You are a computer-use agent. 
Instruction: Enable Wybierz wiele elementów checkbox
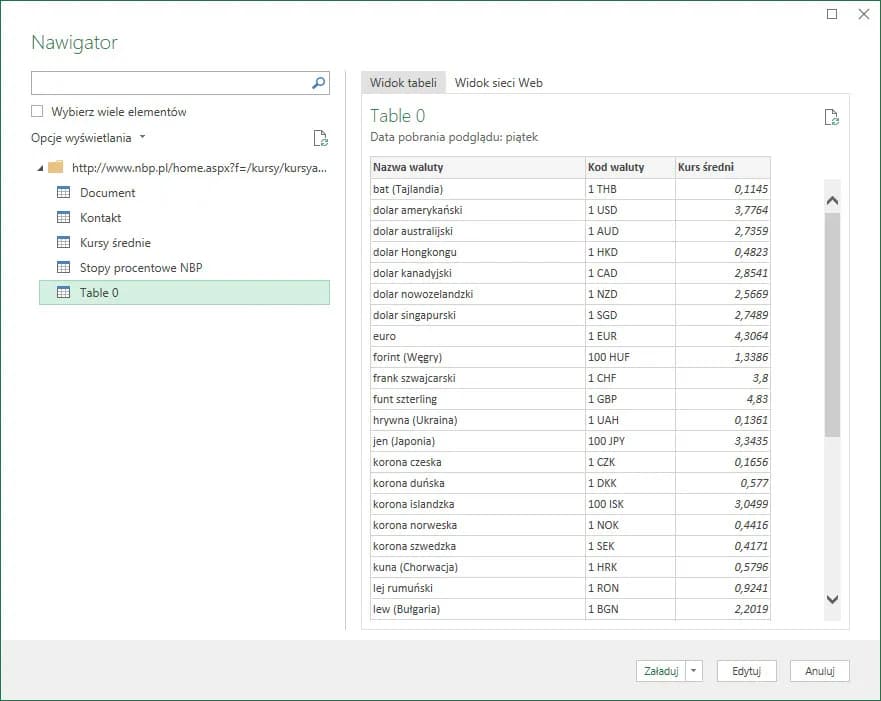pos(38,112)
